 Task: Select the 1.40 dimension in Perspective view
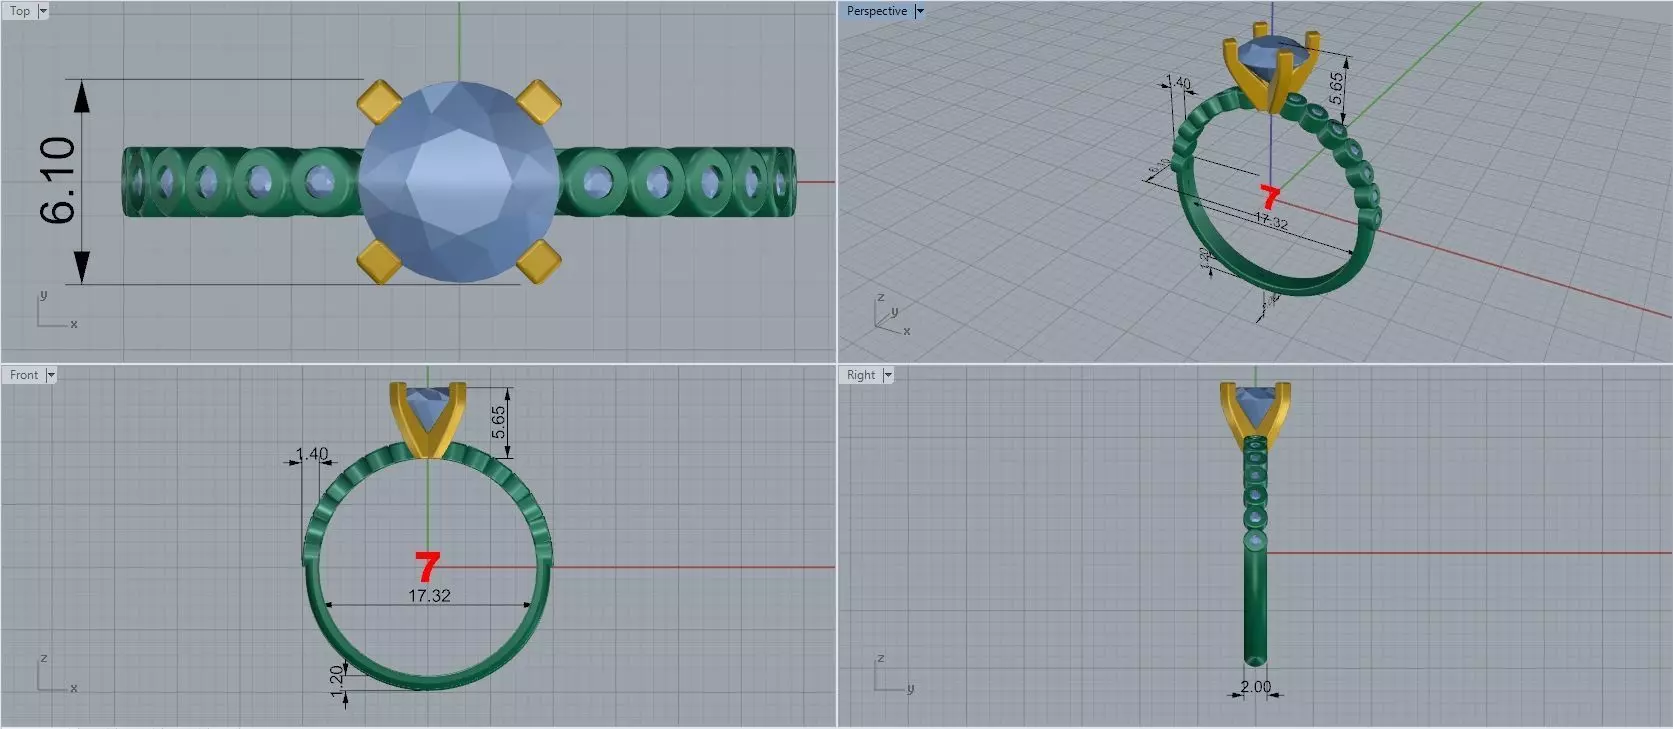(x=1180, y=83)
